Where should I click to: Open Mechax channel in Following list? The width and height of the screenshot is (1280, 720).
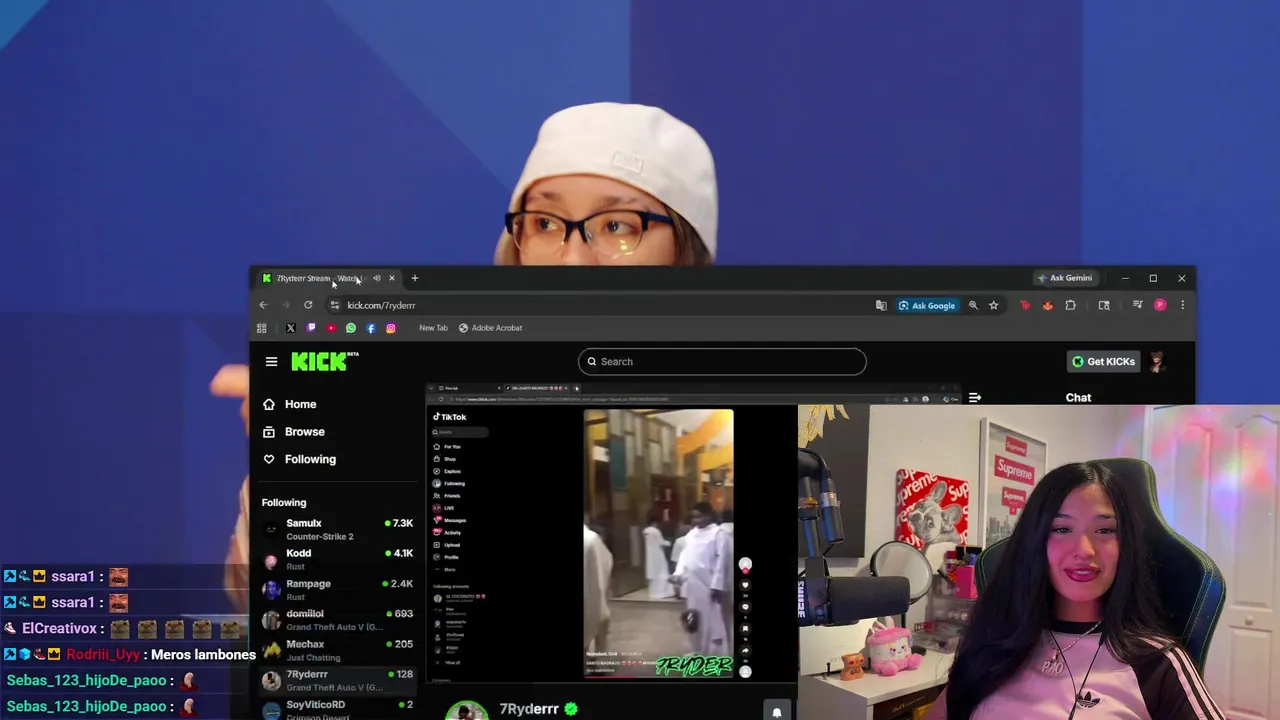coord(338,650)
